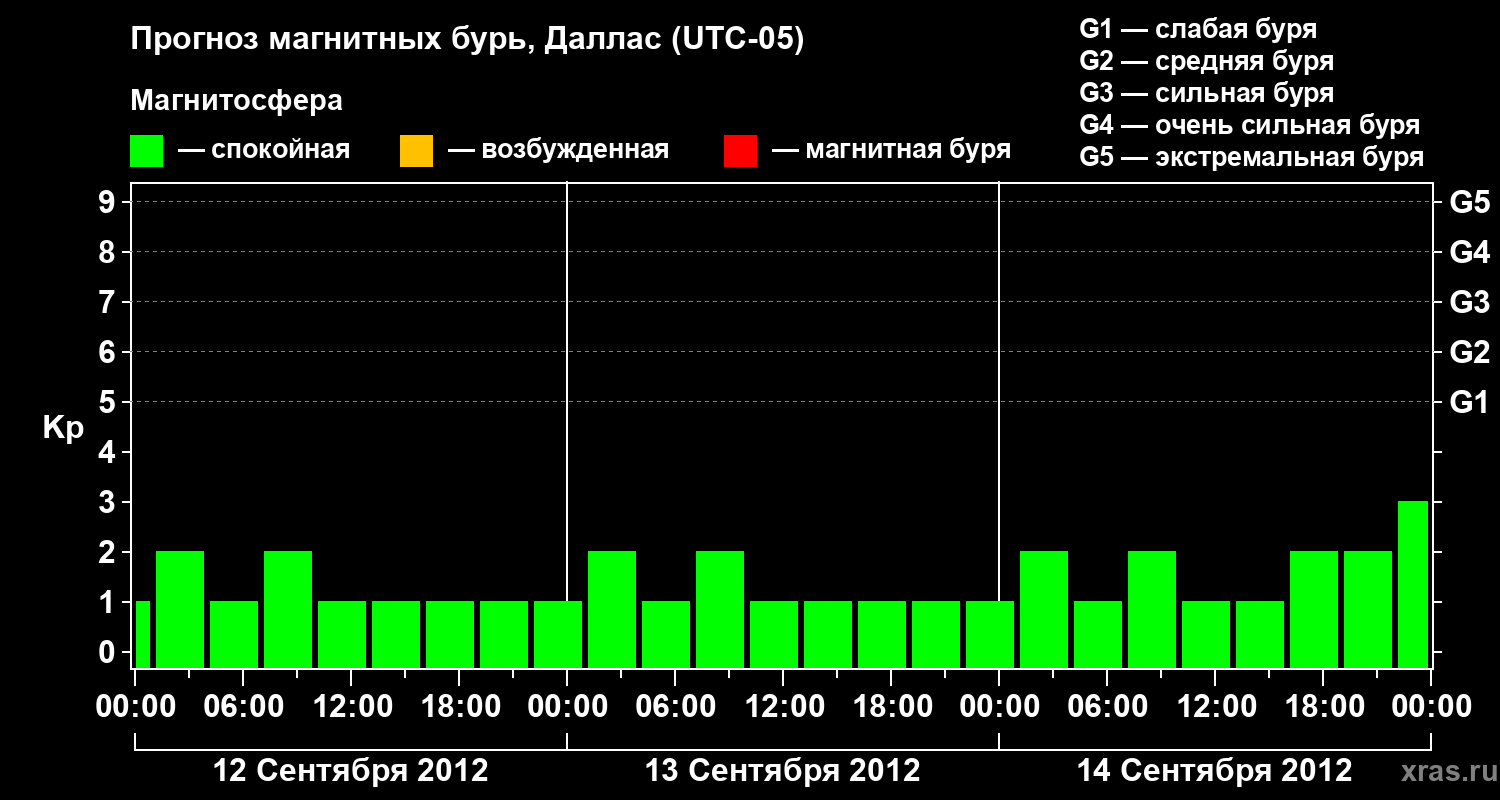Click the Kp 2 bar just after 00:00 on 13 Сентября
The image size is (1500, 800).
[x=612, y=609]
